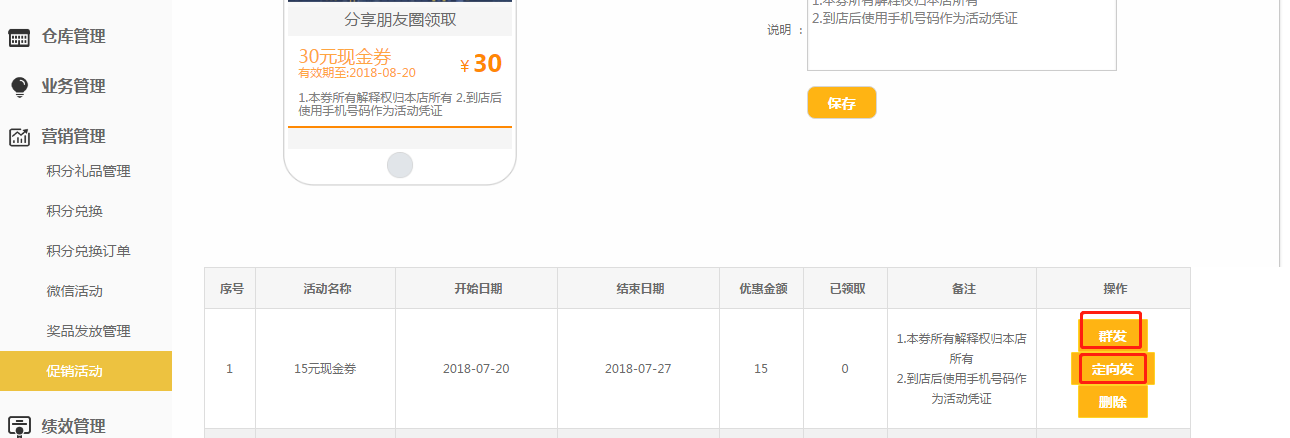The height and width of the screenshot is (438, 1290).
Task: Collapse the 营销管理 menu section
Action: pos(73,137)
